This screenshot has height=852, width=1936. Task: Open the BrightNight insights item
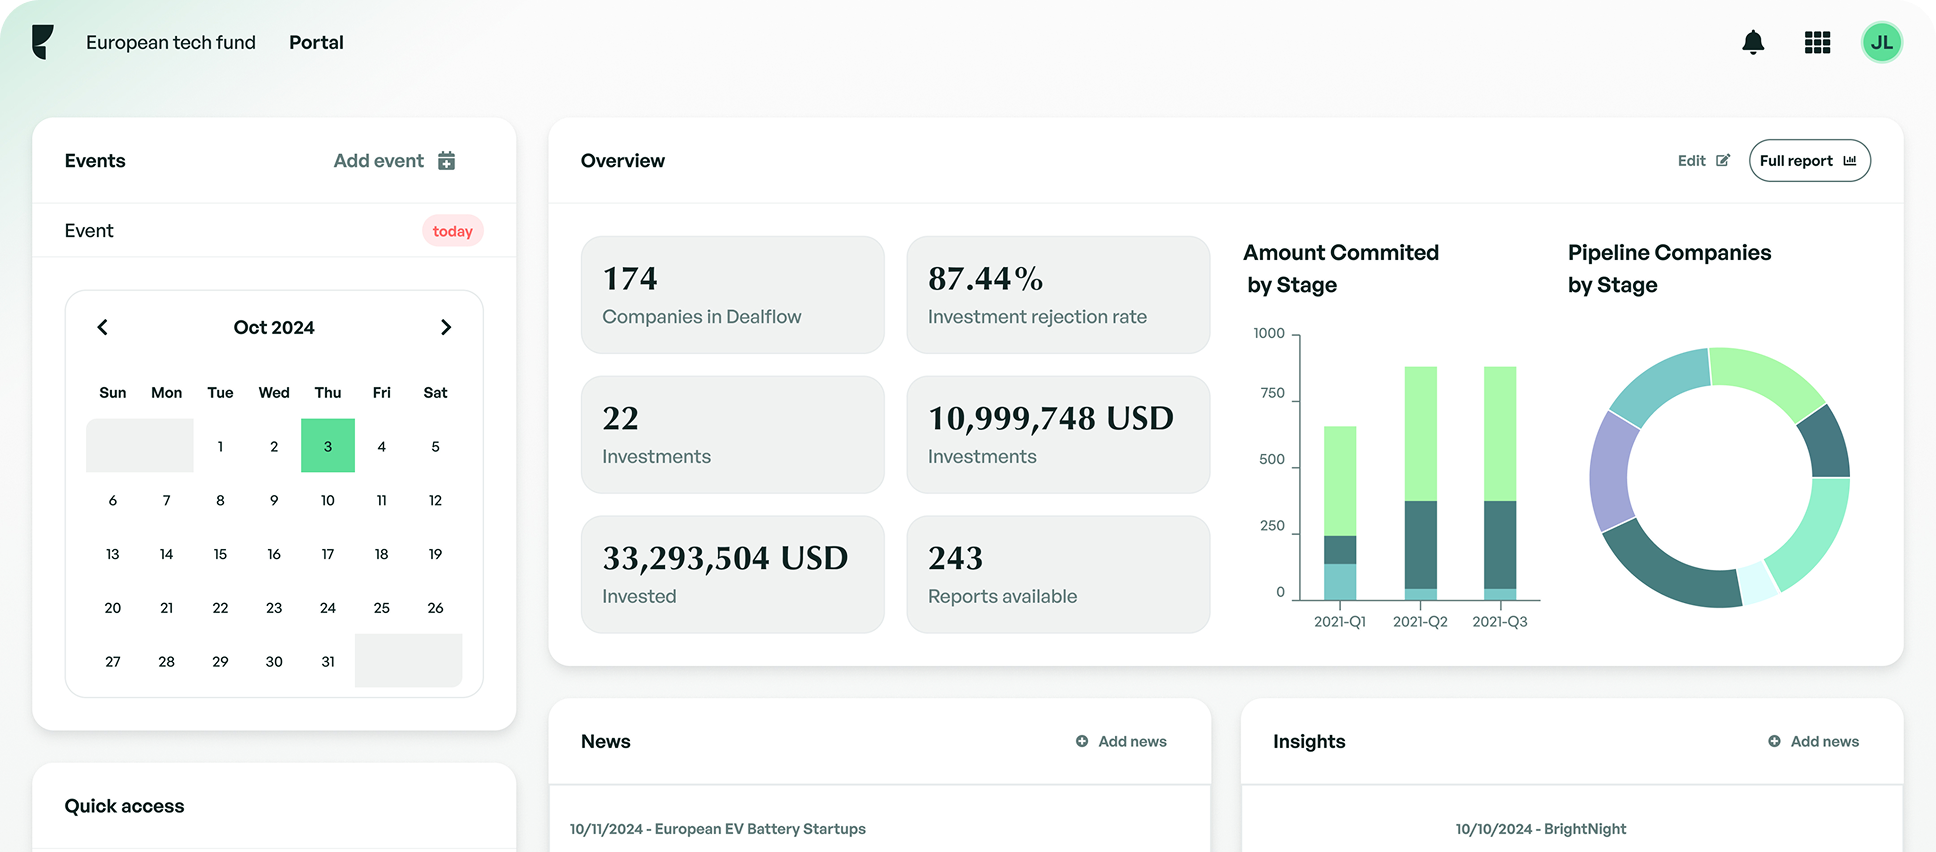click(1541, 829)
